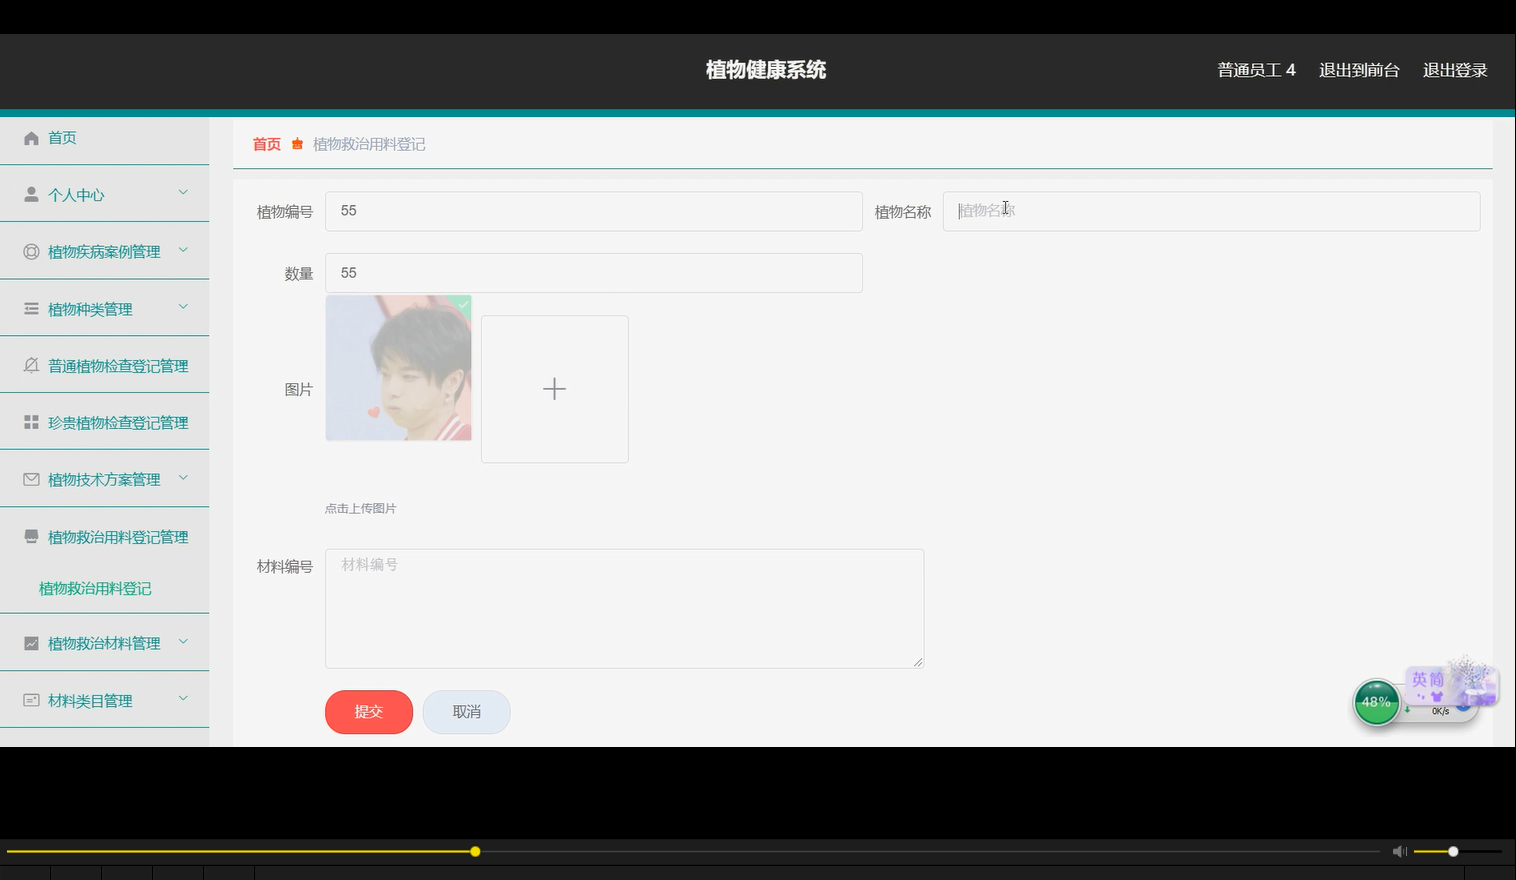The image size is (1516, 880).
Task: Click the 取消 cancel button
Action: 466,711
